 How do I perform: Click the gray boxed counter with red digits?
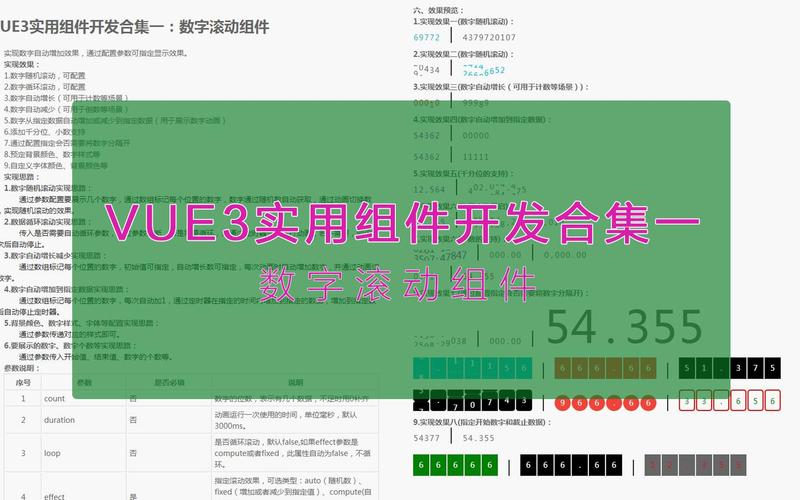click(x=695, y=465)
